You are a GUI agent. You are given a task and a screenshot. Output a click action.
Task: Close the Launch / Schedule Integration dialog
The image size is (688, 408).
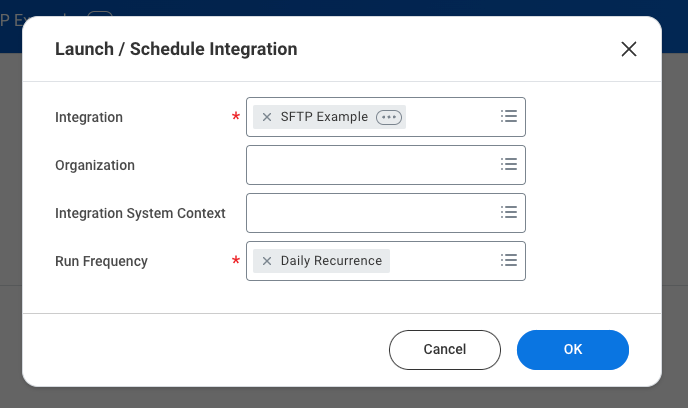(x=629, y=49)
